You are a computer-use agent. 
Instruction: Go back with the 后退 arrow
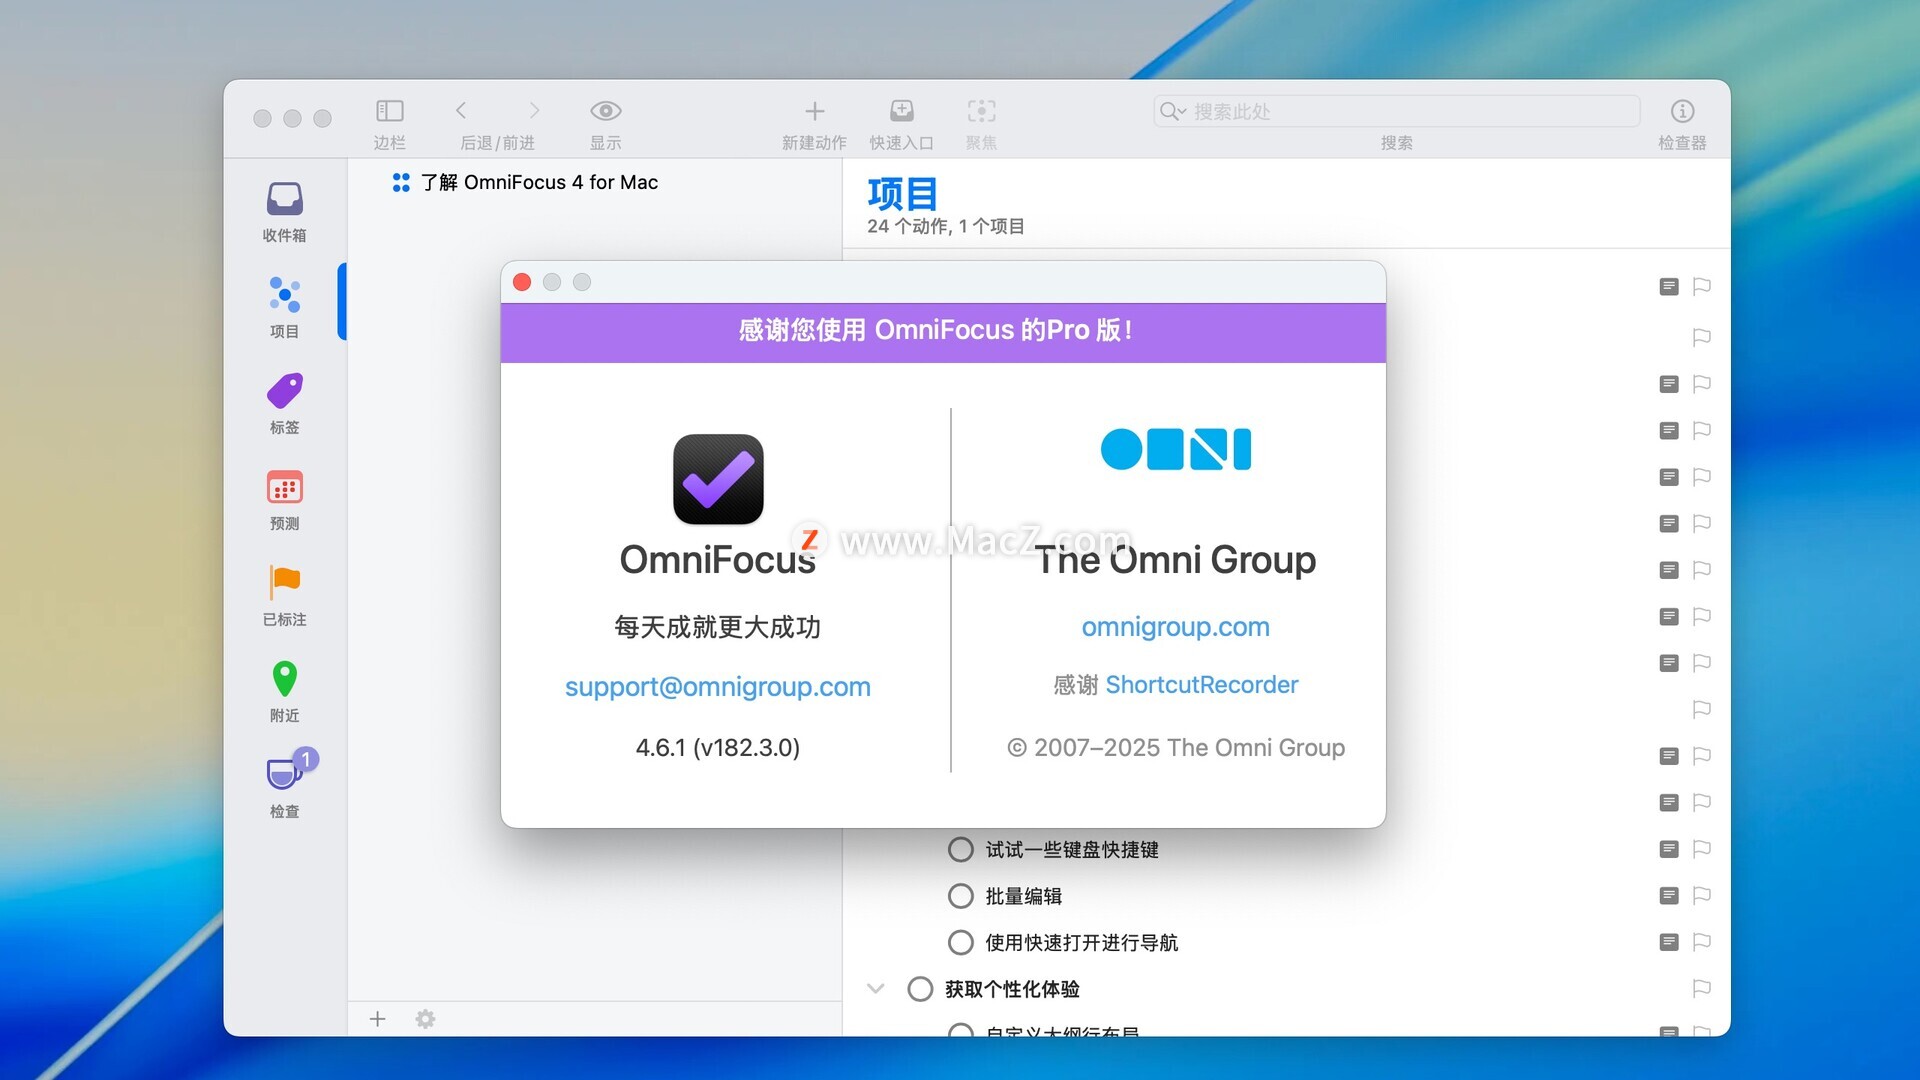(461, 111)
